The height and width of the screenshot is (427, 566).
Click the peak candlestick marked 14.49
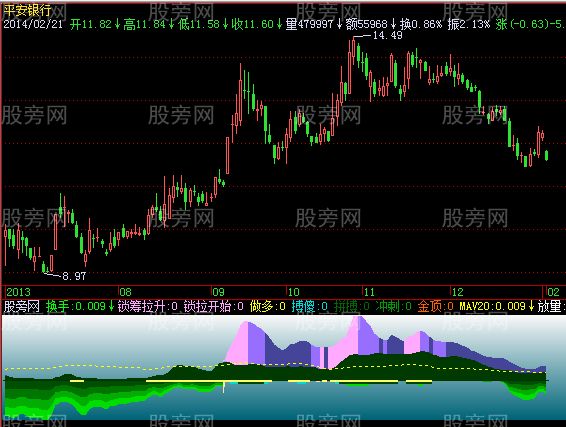[x=354, y=51]
